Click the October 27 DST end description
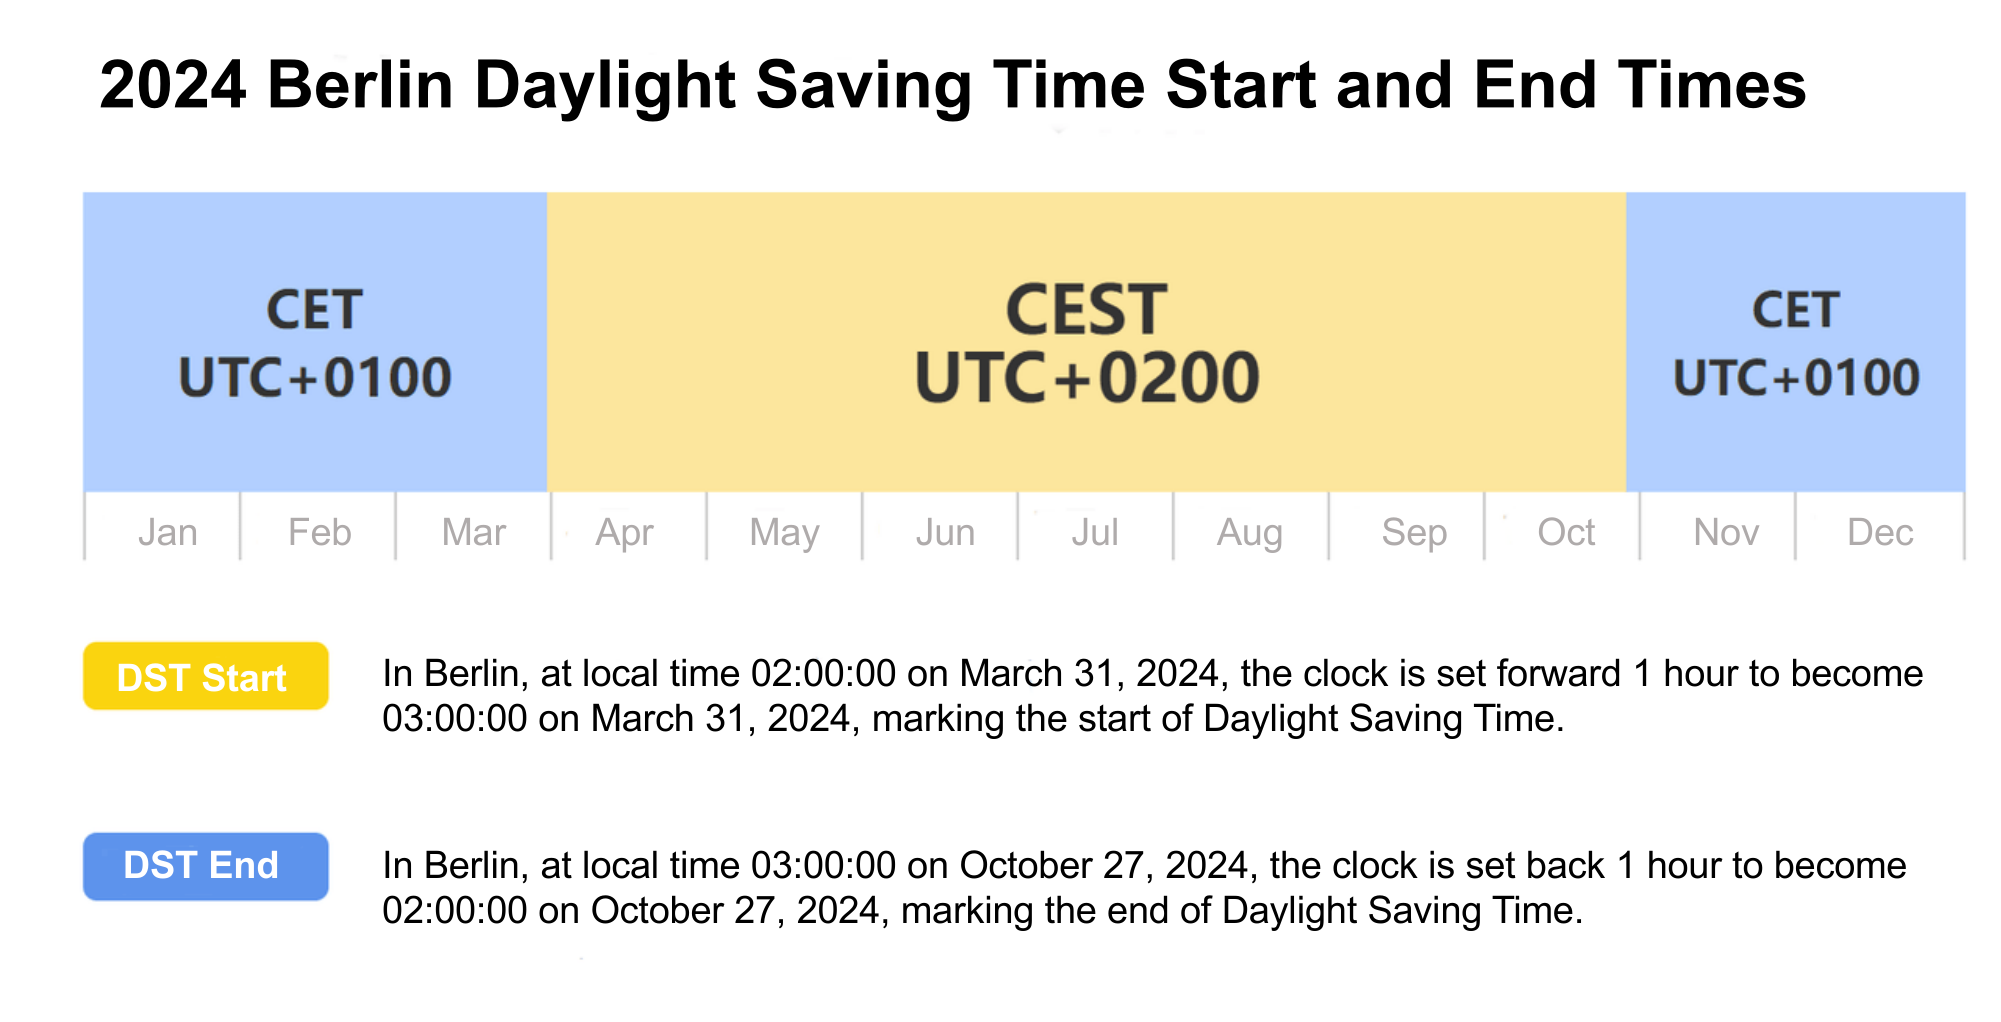This screenshot has height=1022, width=2001. coord(1143,888)
